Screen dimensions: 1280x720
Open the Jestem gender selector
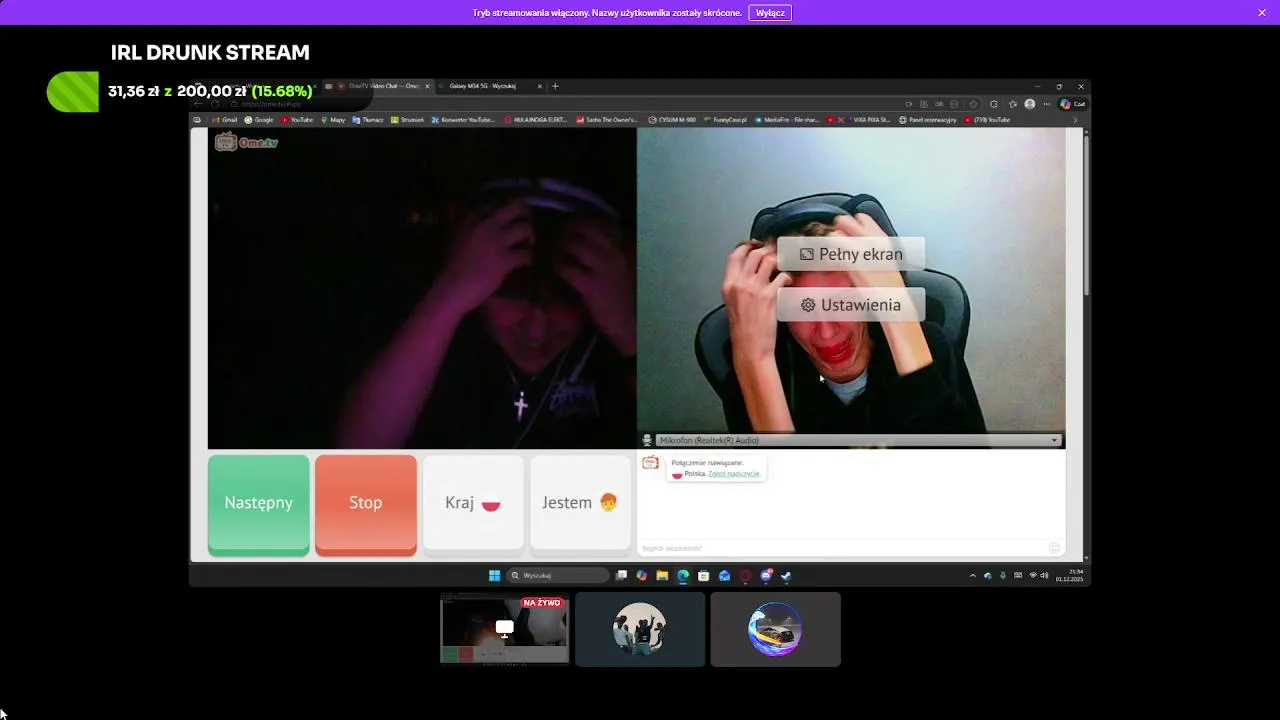point(580,503)
